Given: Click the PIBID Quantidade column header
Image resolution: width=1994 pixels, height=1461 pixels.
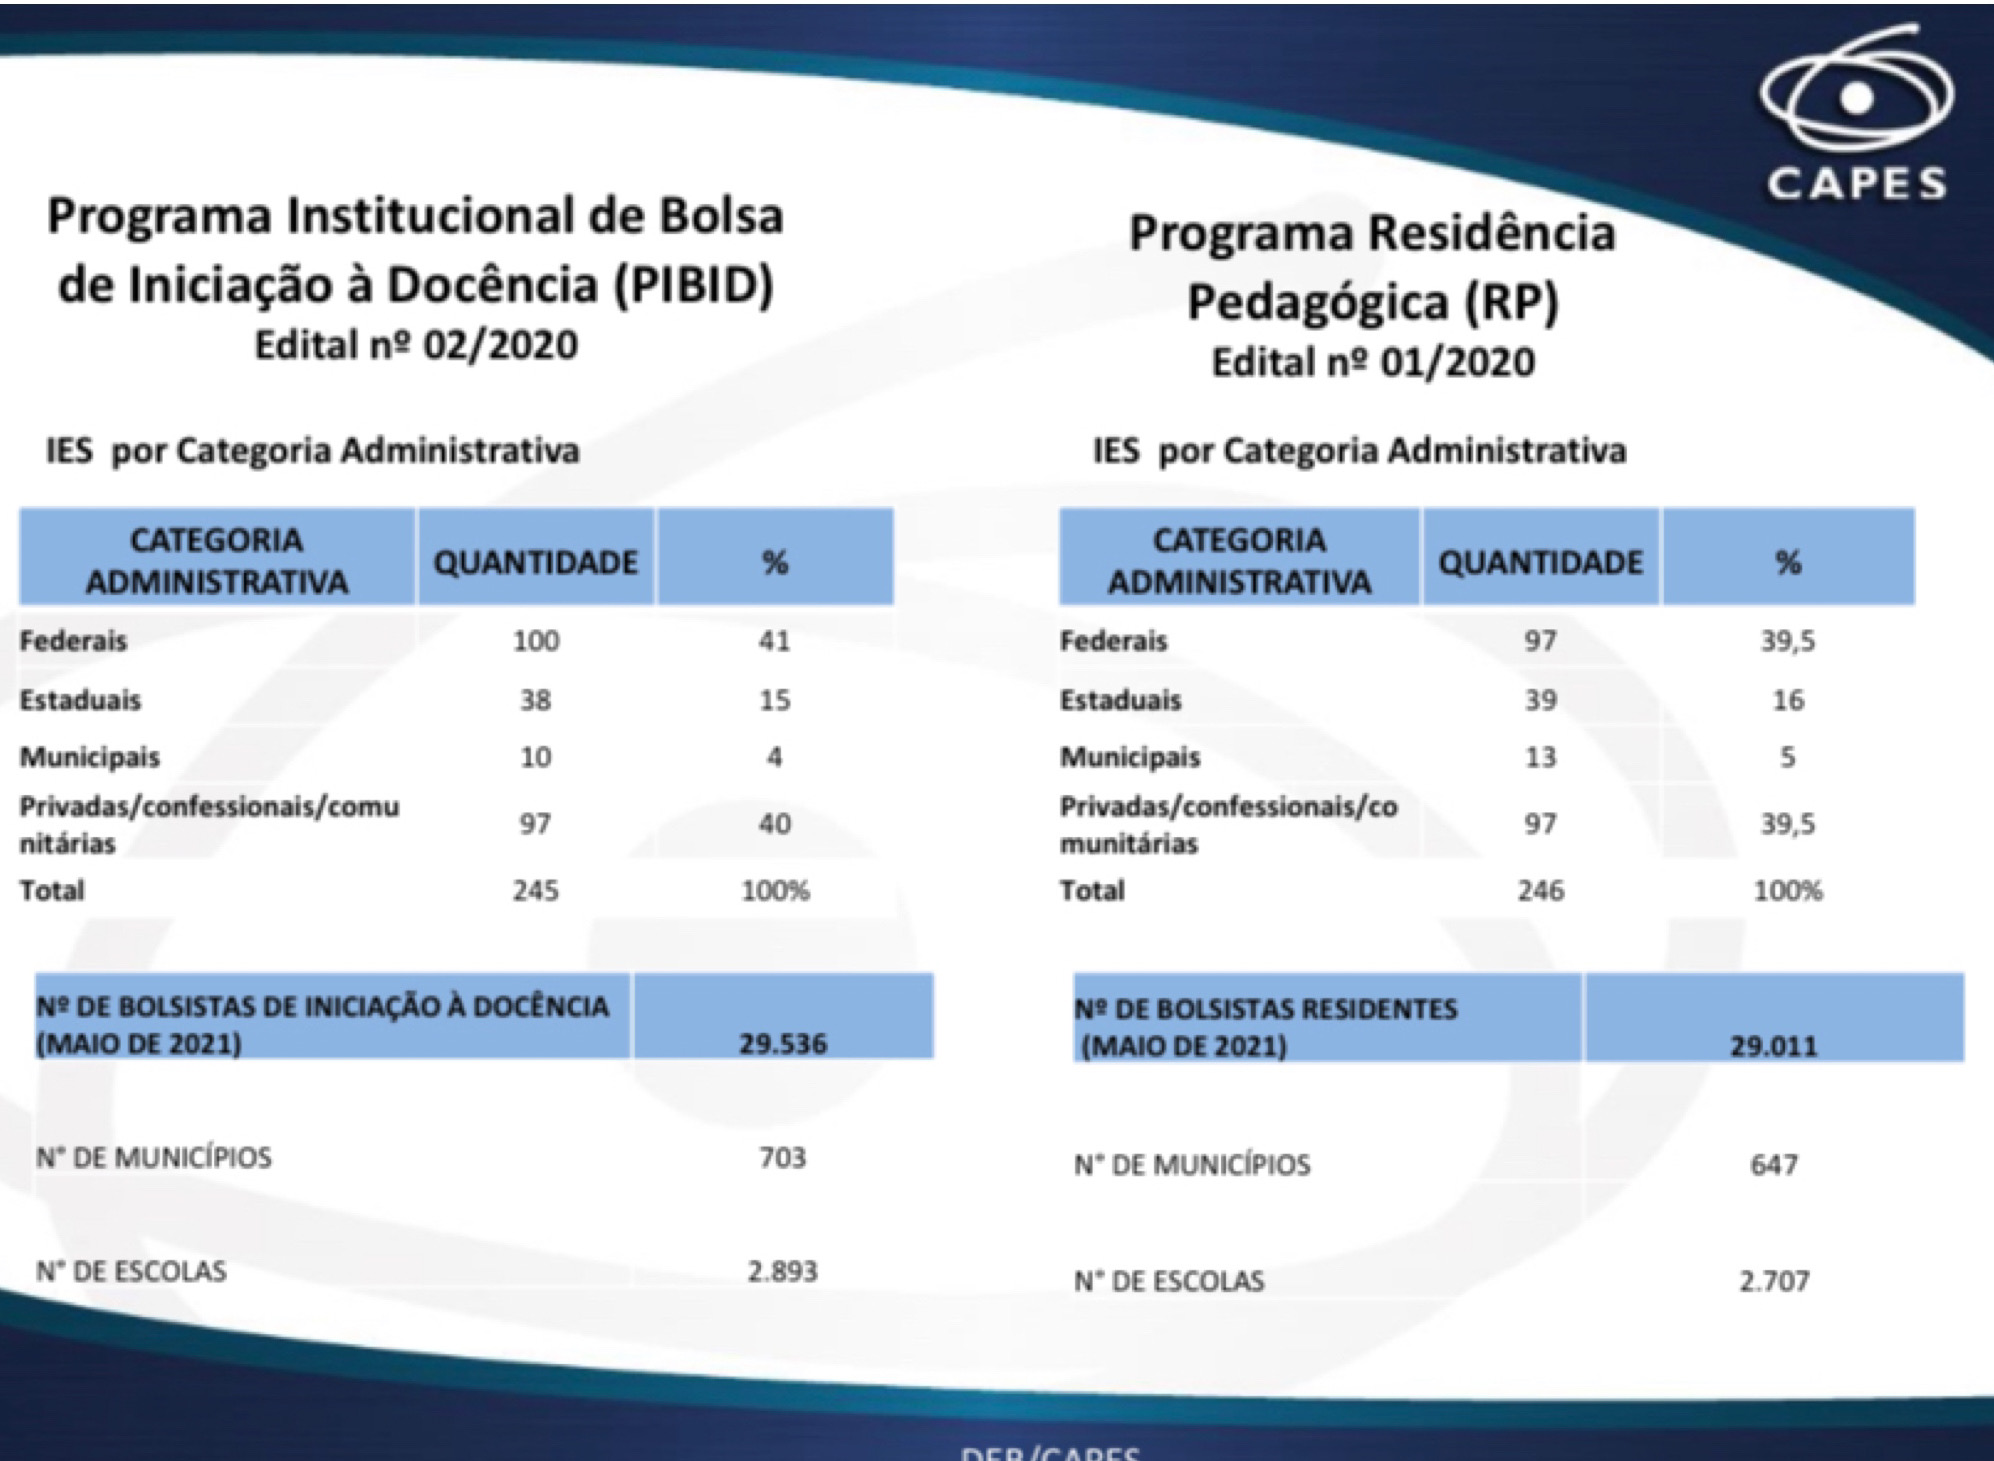Looking at the screenshot, I should (535, 562).
